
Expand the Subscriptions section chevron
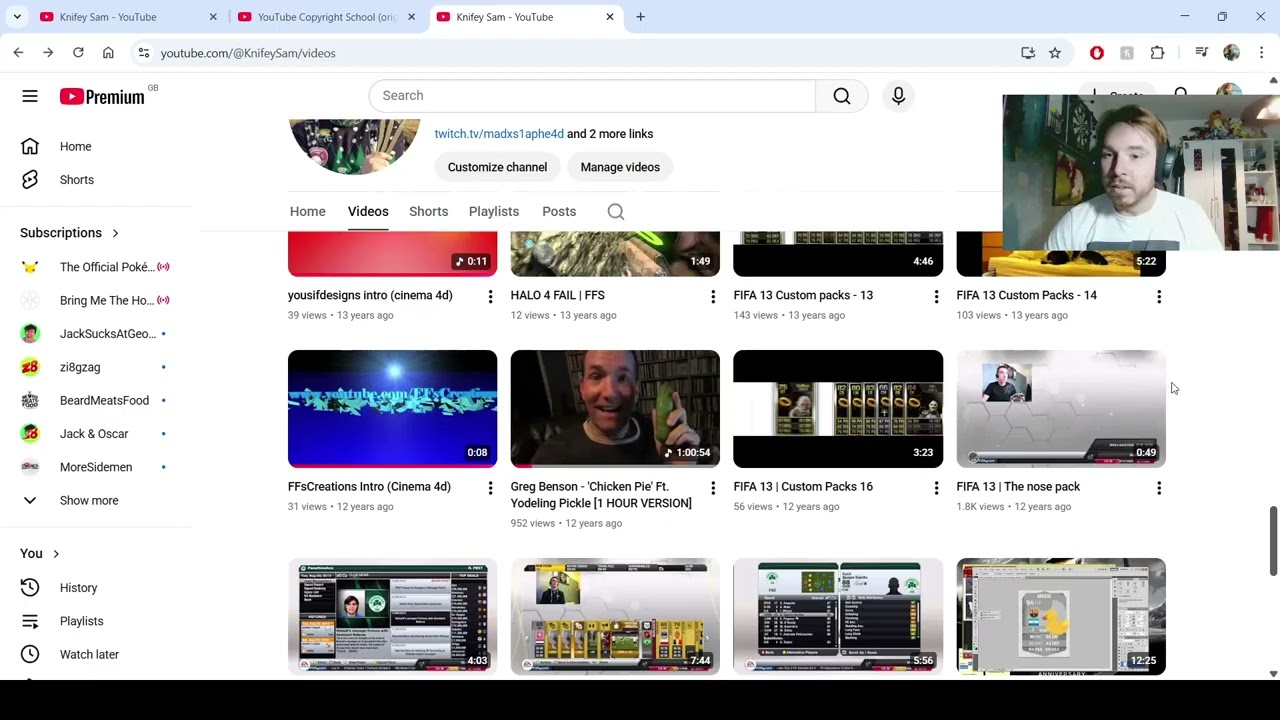[115, 233]
